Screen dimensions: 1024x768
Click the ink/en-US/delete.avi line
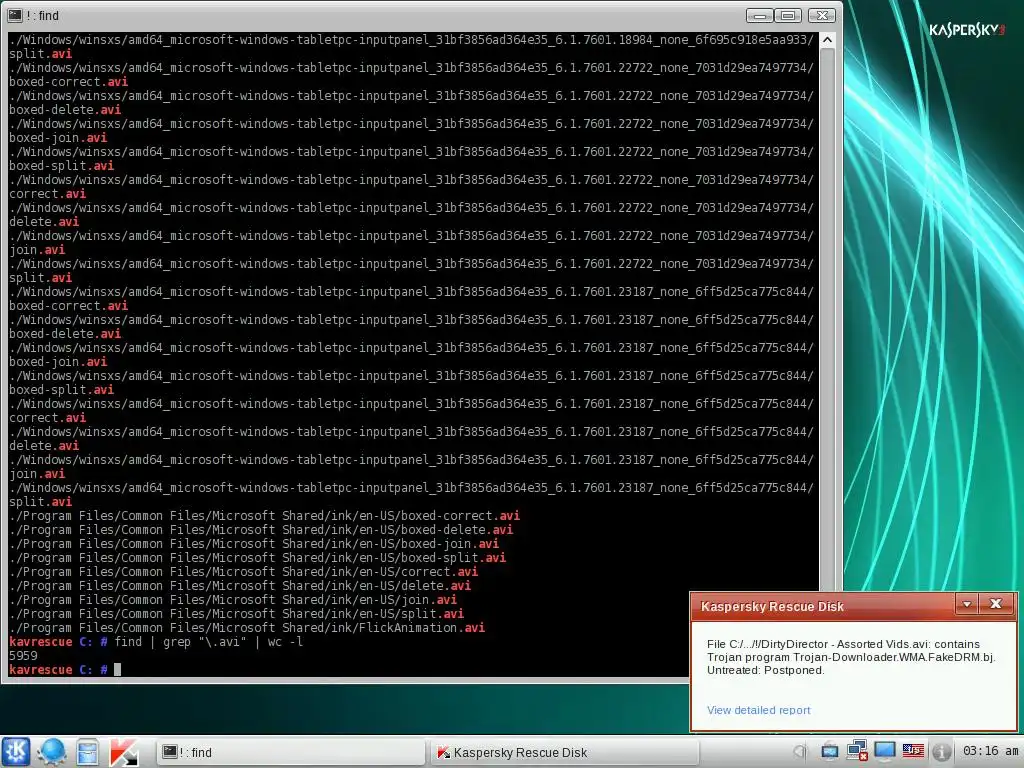[240, 586]
